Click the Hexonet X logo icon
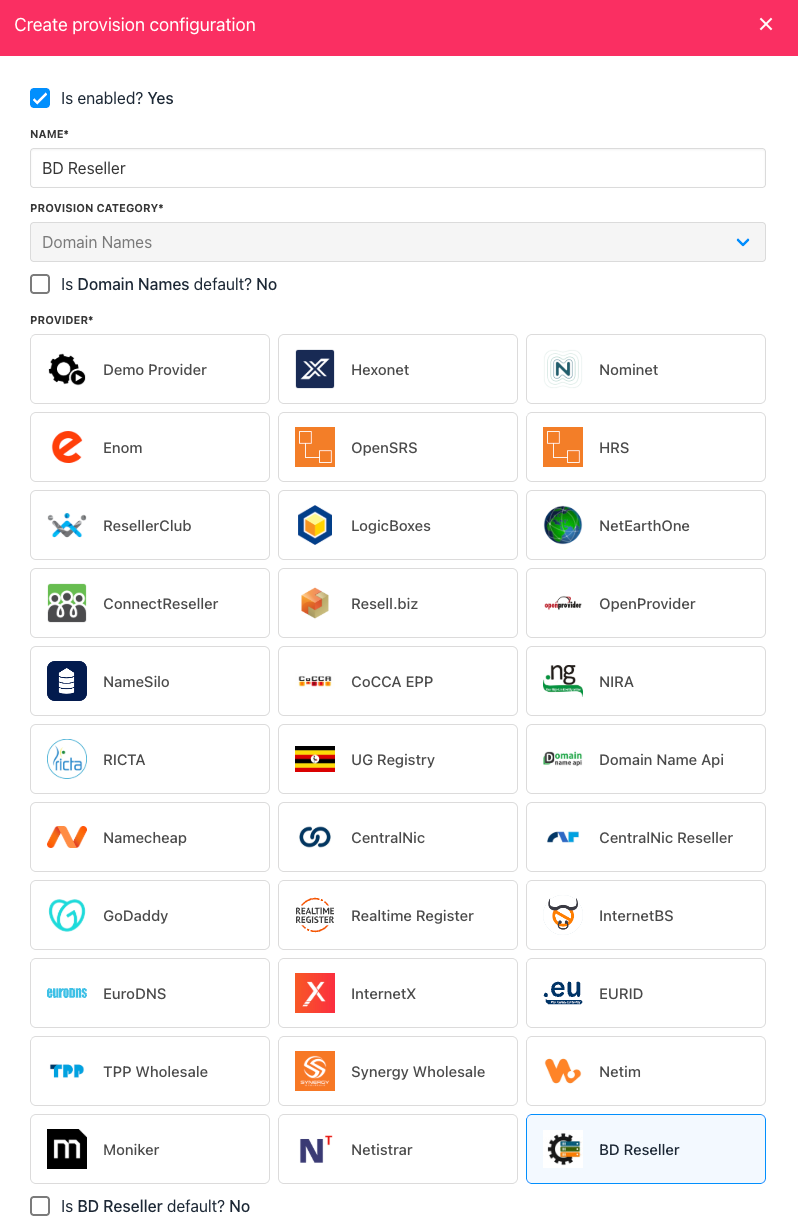The image size is (798, 1223). pyautogui.click(x=315, y=370)
